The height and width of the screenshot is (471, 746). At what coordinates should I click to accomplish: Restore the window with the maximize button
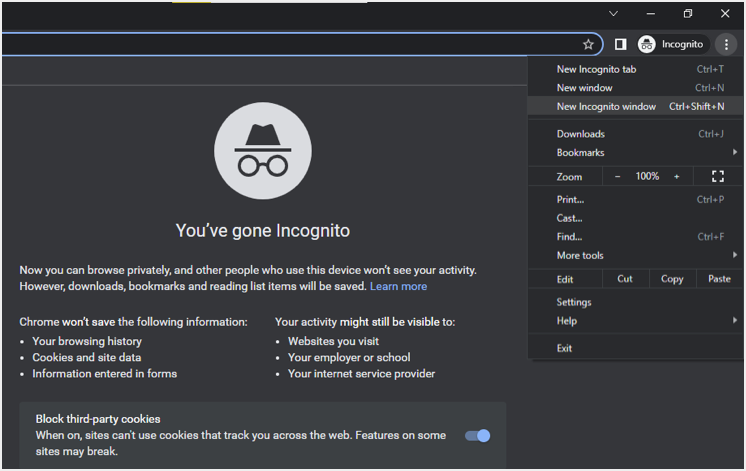(688, 13)
